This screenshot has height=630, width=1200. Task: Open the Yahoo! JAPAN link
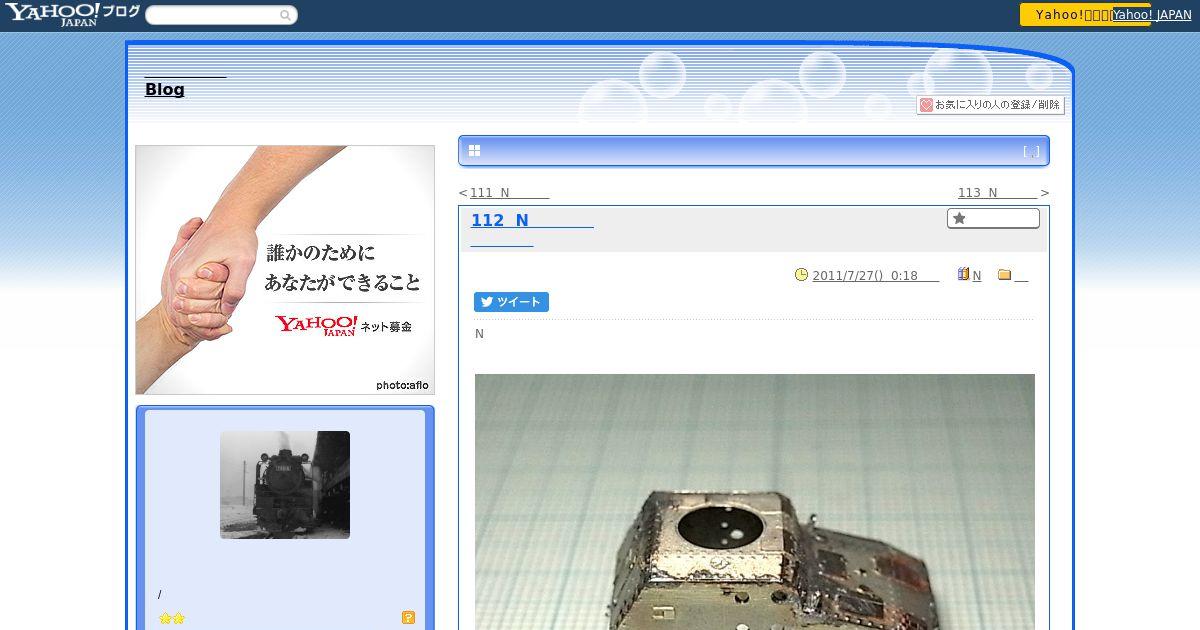[x=1152, y=15]
